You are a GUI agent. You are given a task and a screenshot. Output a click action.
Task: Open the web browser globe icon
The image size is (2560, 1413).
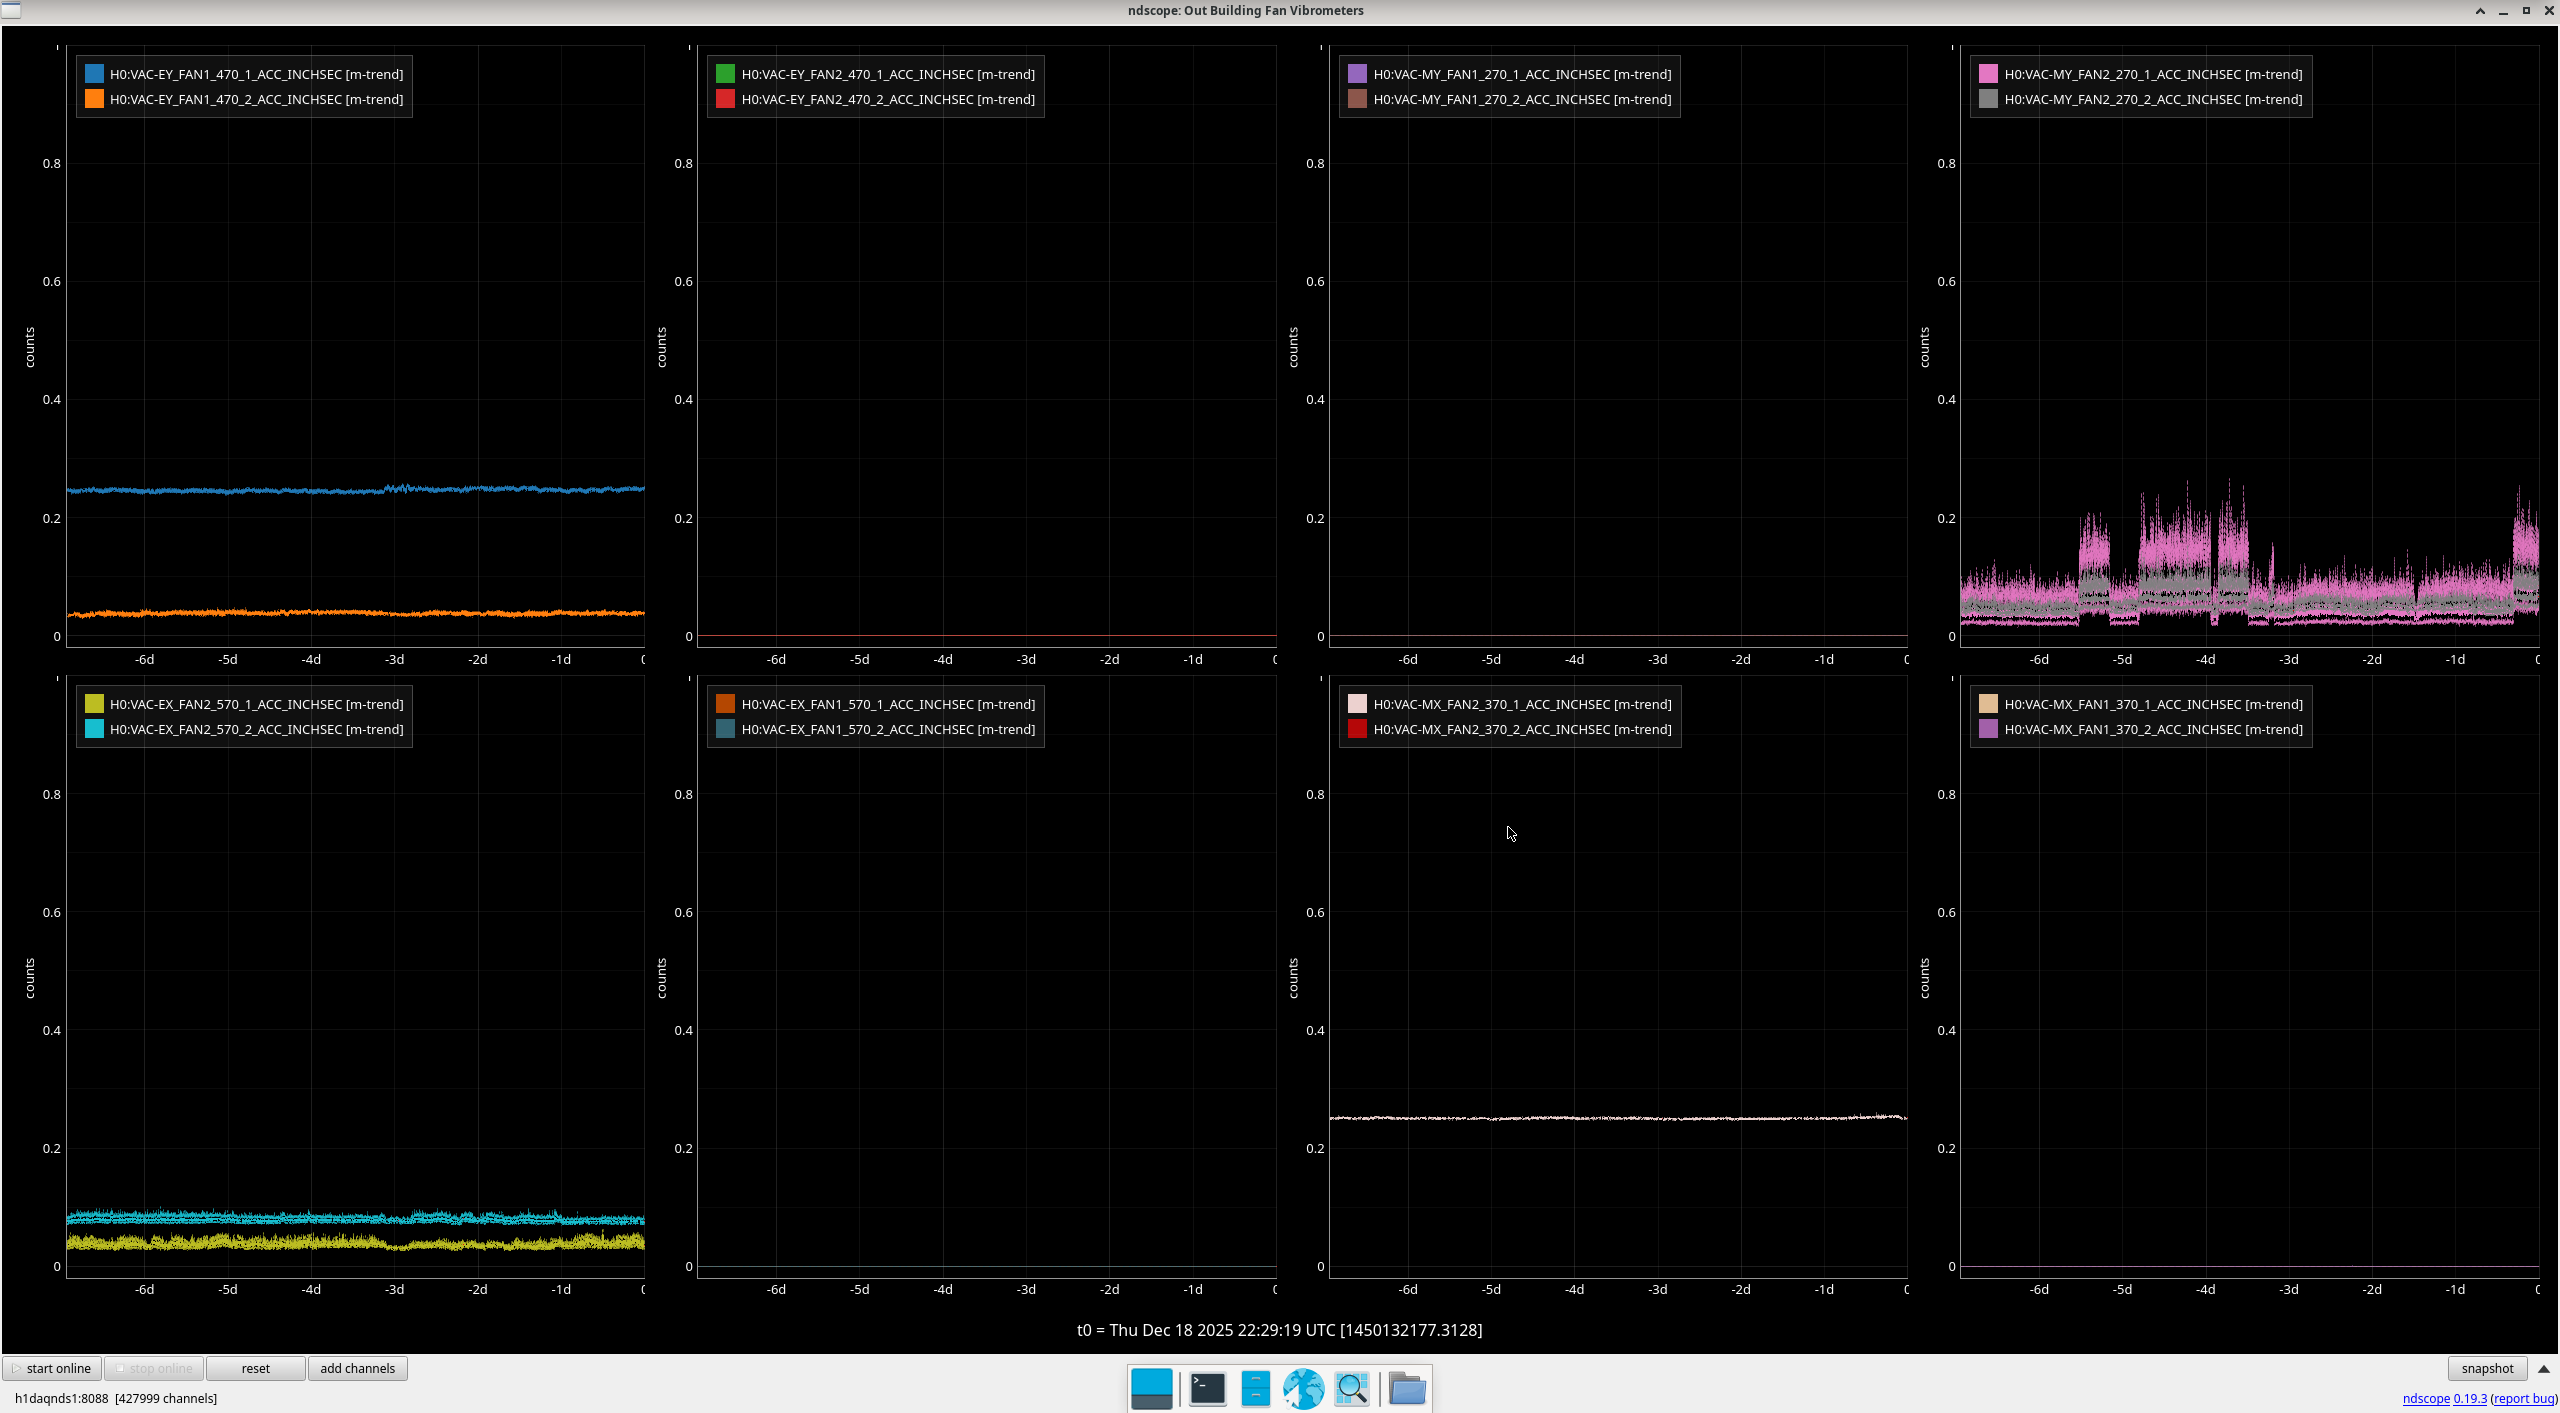coord(1303,1388)
